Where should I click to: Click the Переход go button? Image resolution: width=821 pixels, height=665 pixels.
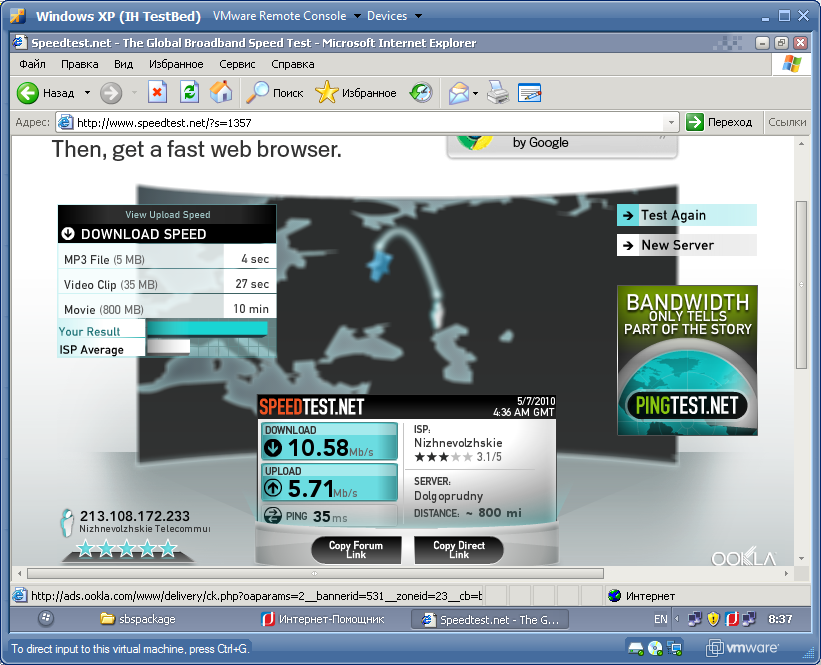click(x=718, y=122)
